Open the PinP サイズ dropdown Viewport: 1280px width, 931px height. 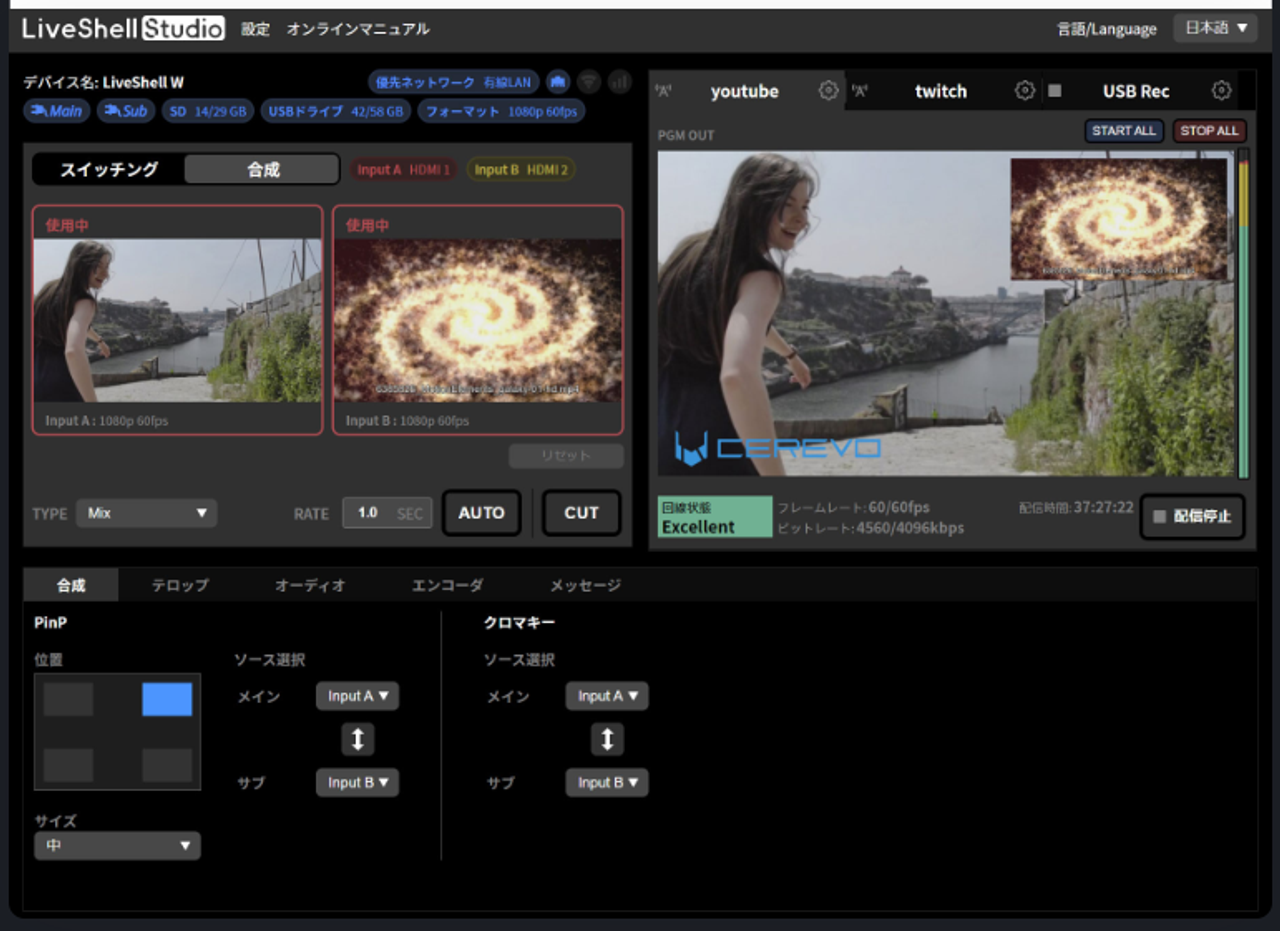117,846
